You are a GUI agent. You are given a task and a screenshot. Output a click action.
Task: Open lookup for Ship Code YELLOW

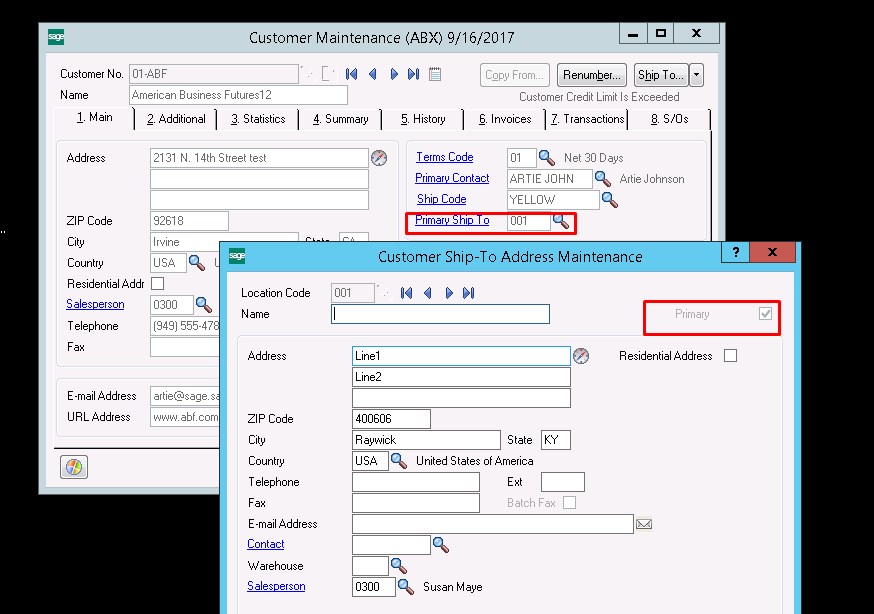[610, 199]
